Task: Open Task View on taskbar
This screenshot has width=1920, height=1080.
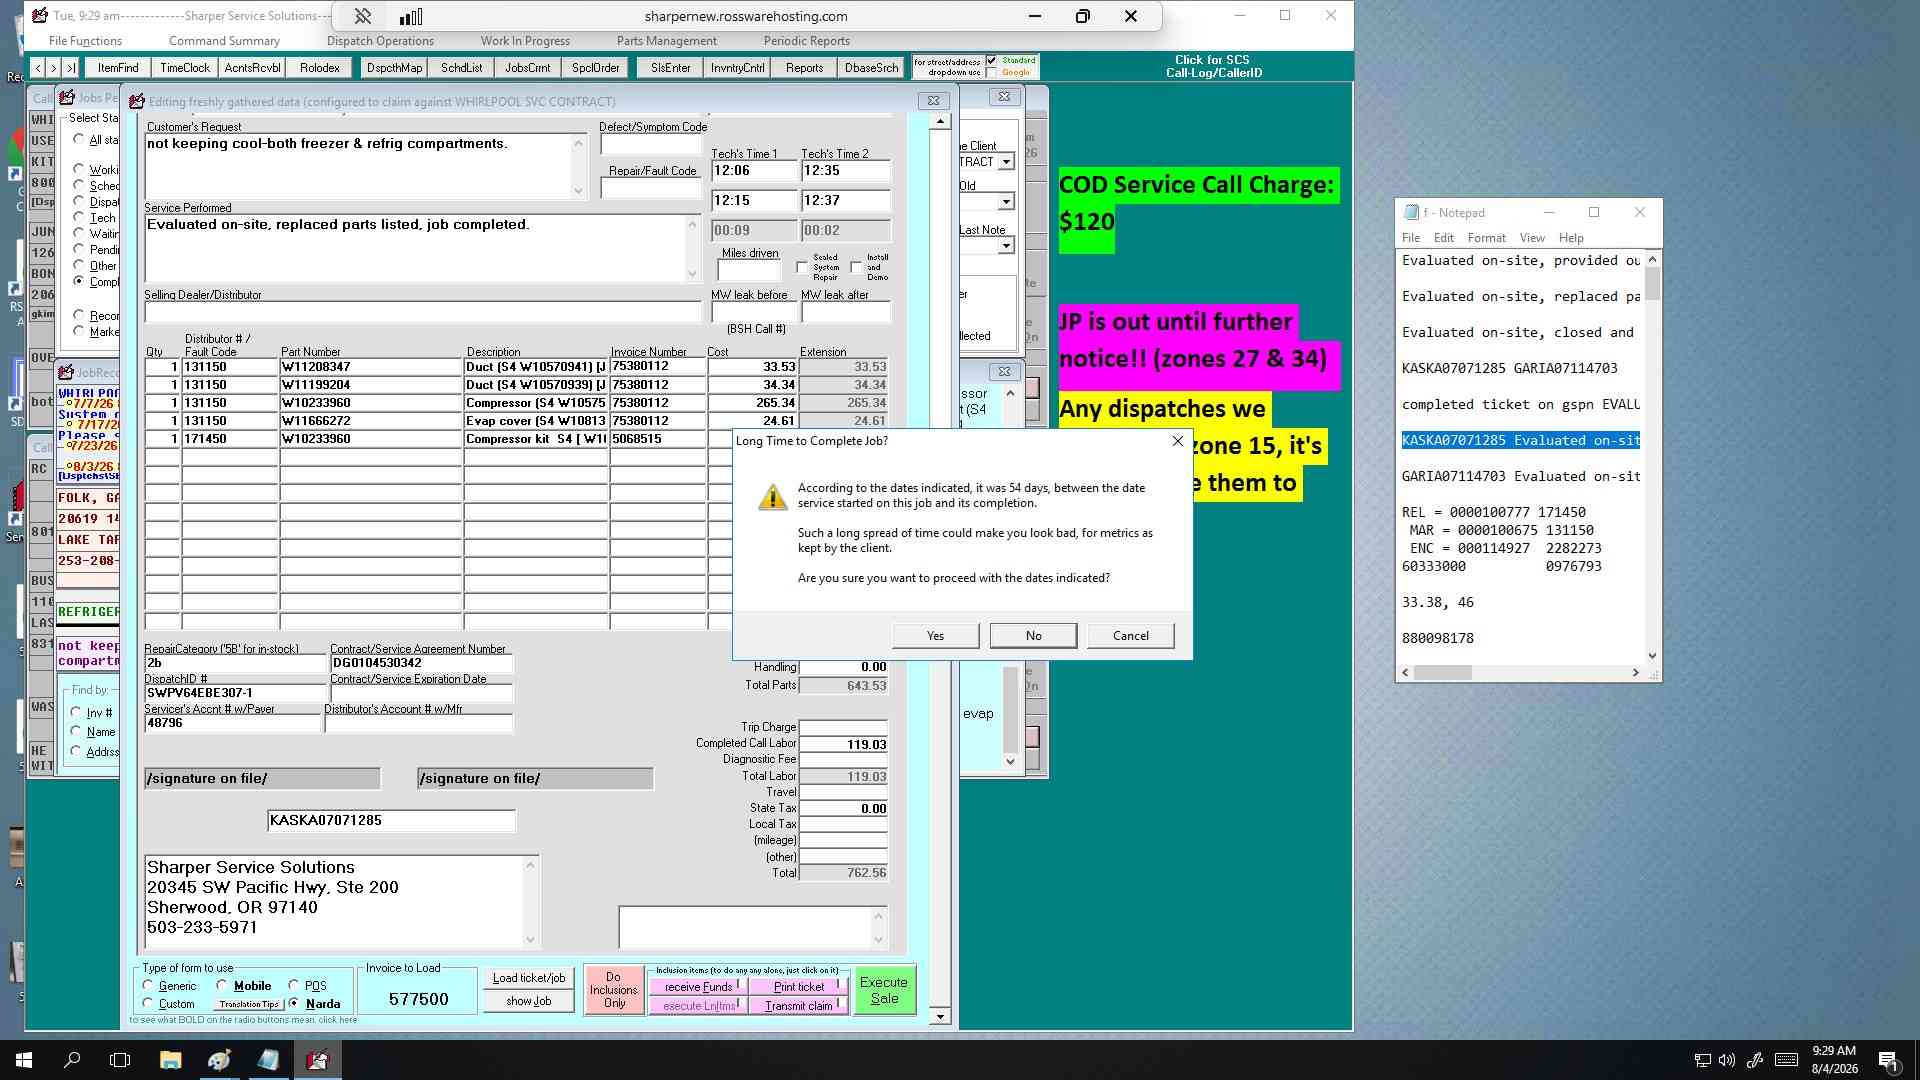Action: coord(120,1060)
